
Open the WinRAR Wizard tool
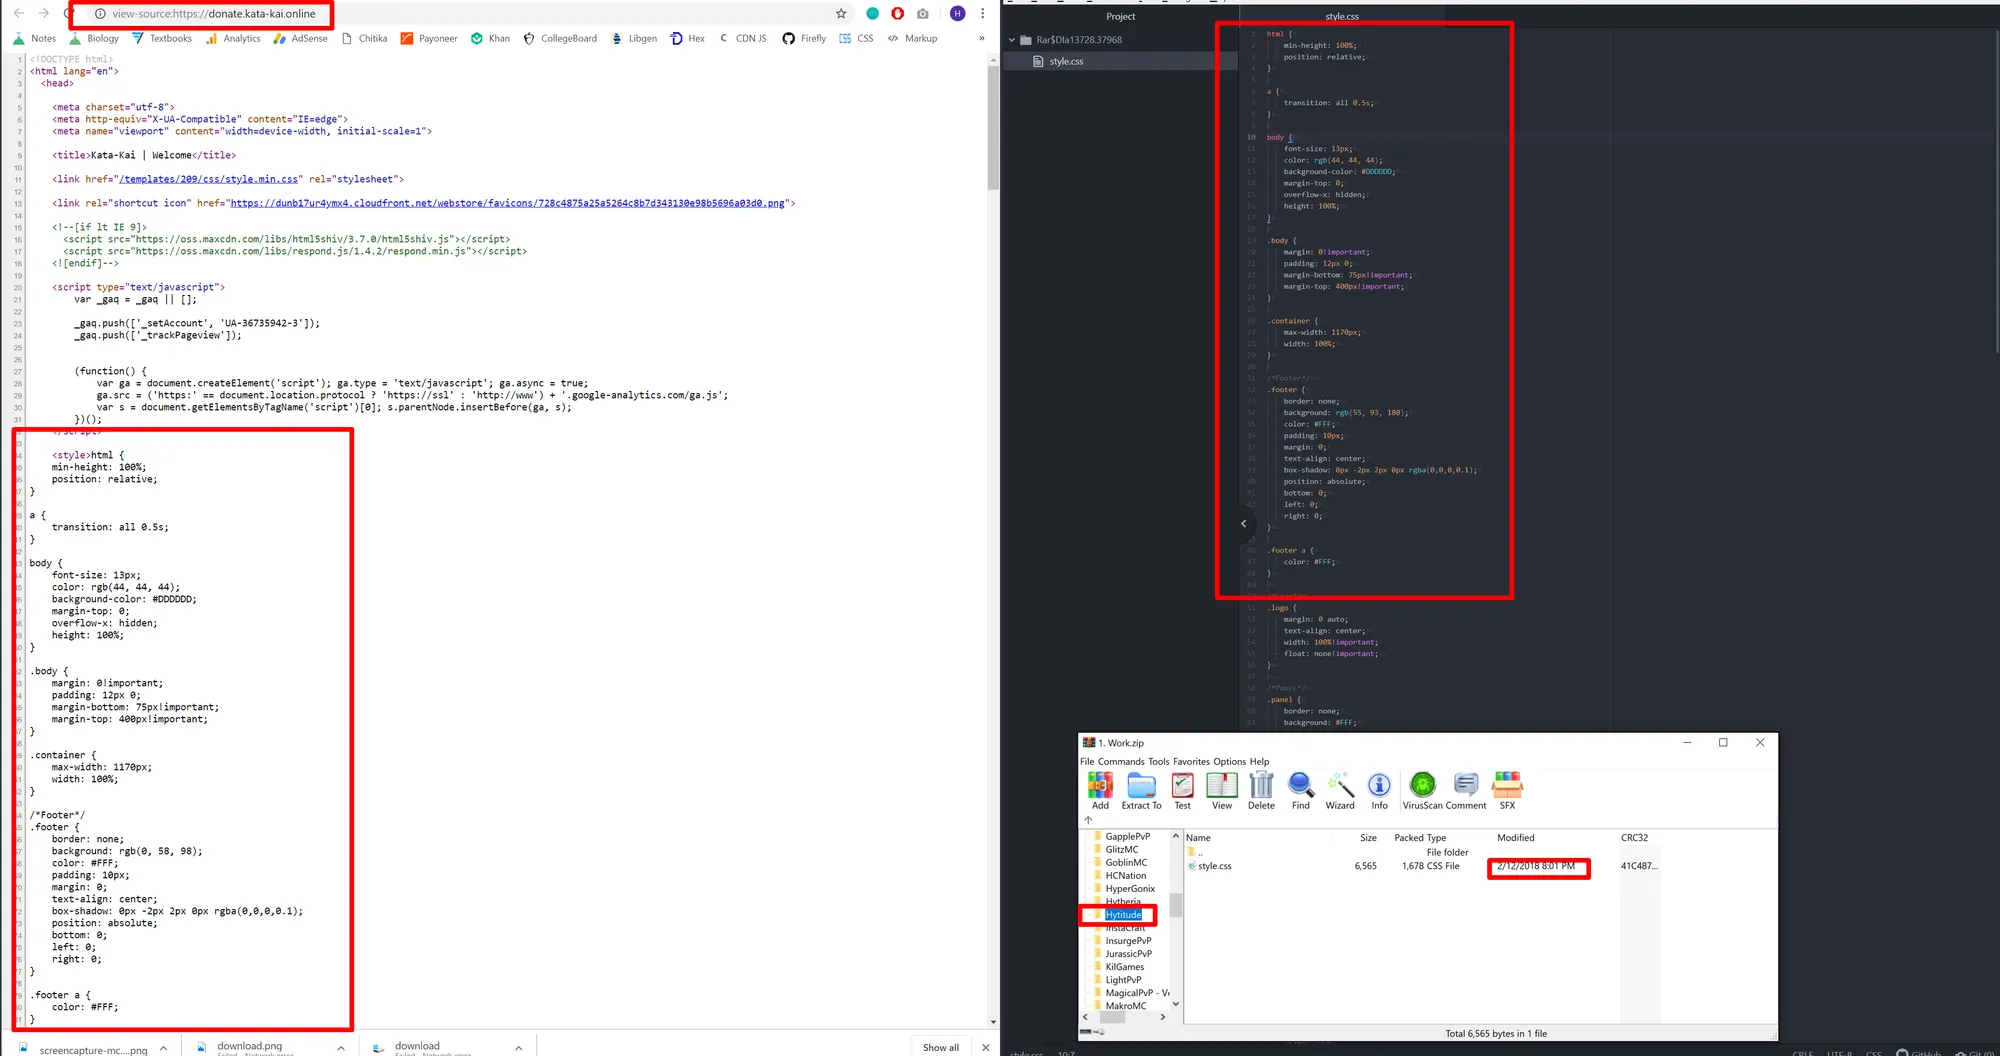1340,787
